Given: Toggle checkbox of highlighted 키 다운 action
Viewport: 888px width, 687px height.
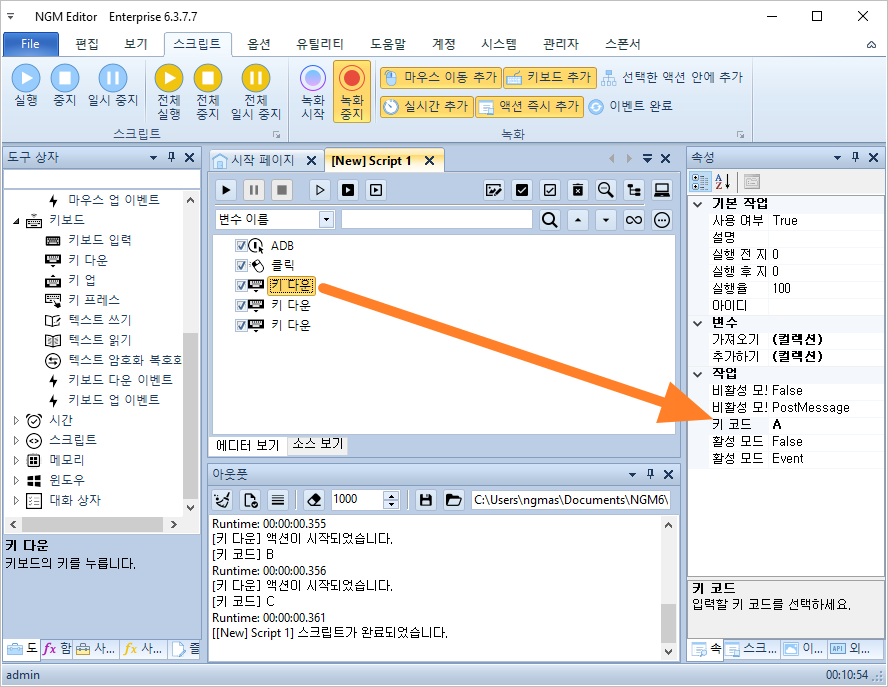Looking at the screenshot, I should pos(241,285).
